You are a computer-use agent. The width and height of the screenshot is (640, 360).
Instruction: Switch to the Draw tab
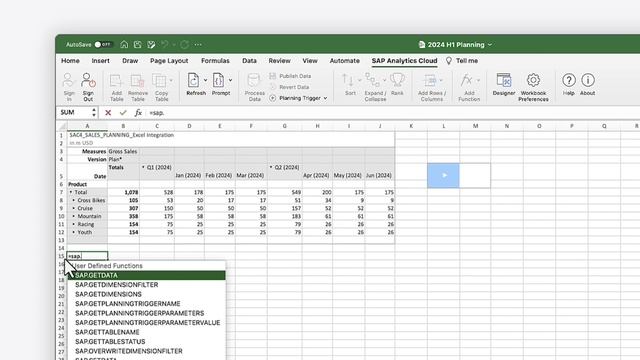tap(130, 60)
